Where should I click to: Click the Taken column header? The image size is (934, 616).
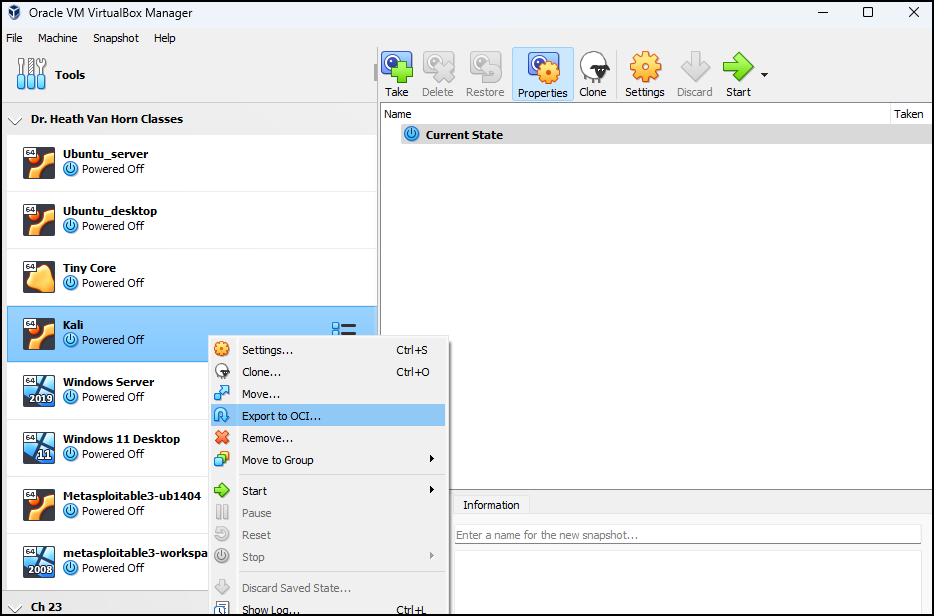click(910, 114)
